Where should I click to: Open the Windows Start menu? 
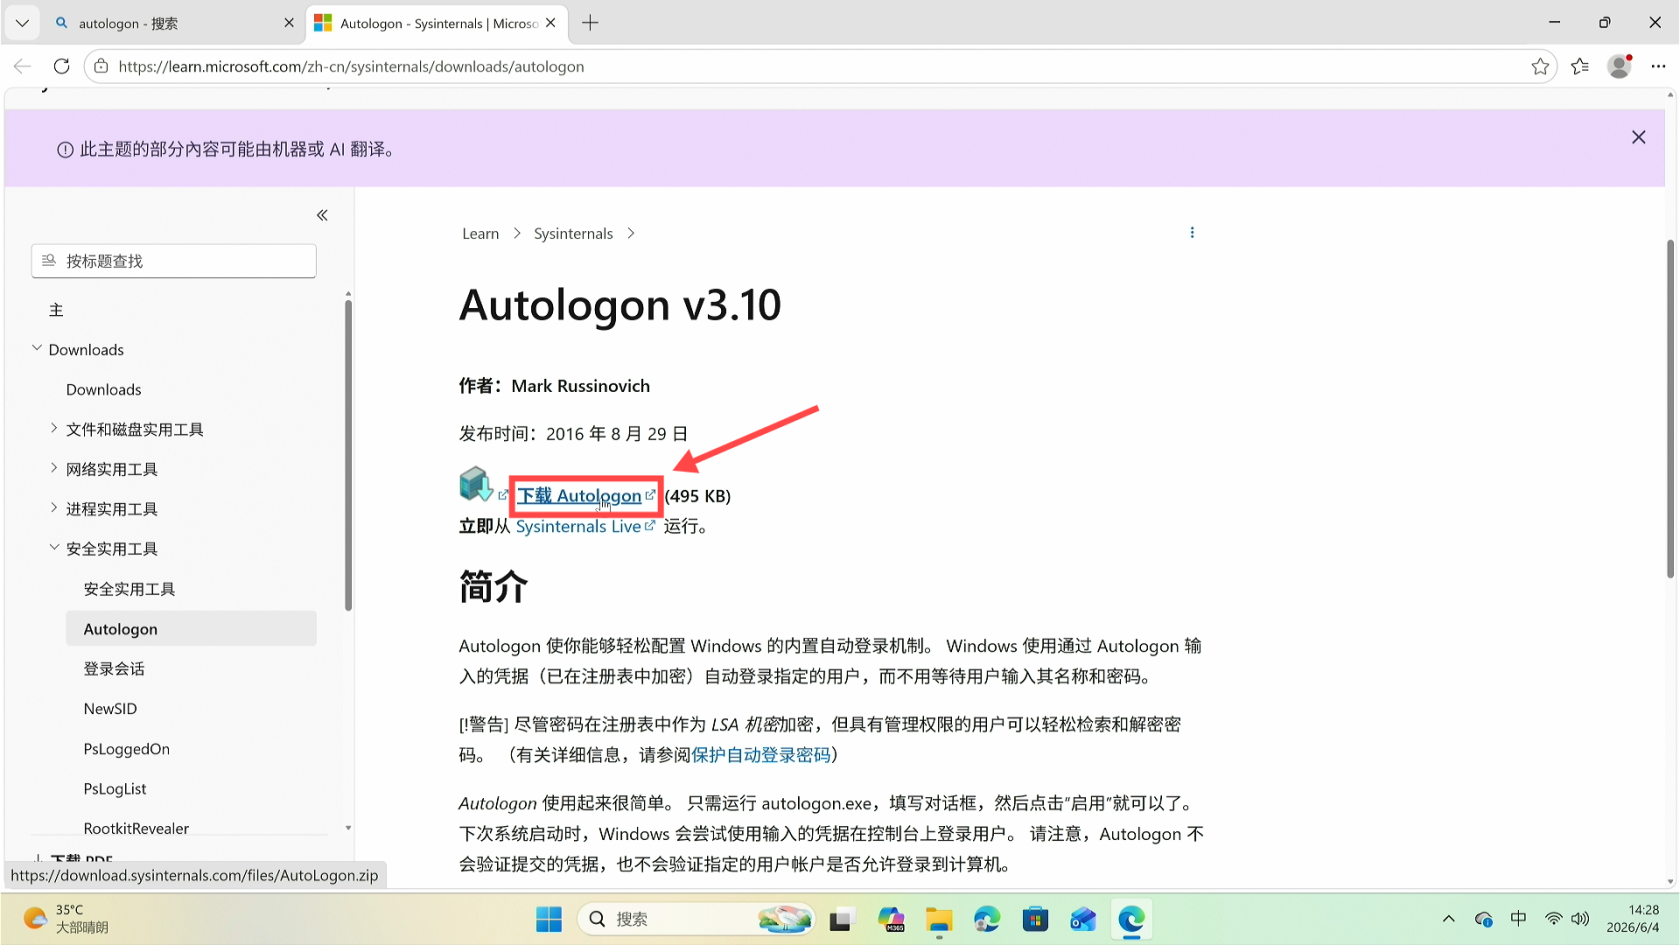click(x=549, y=919)
